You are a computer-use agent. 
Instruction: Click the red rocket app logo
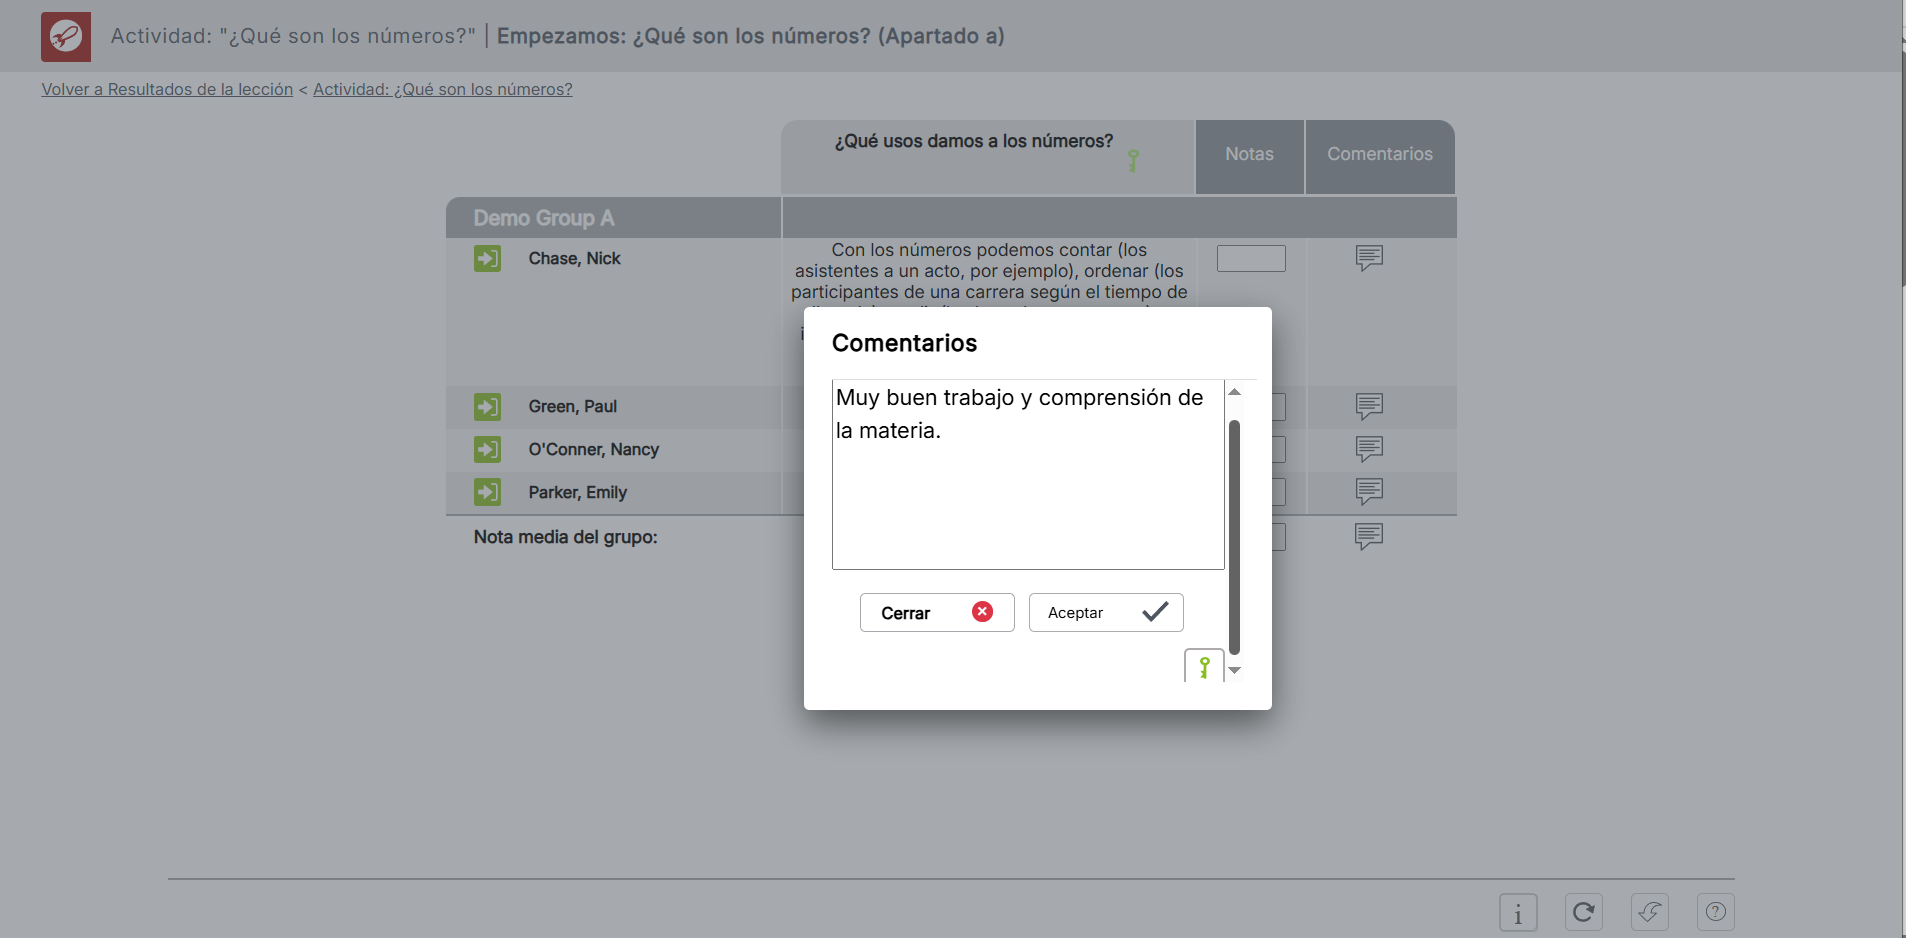coord(66,37)
